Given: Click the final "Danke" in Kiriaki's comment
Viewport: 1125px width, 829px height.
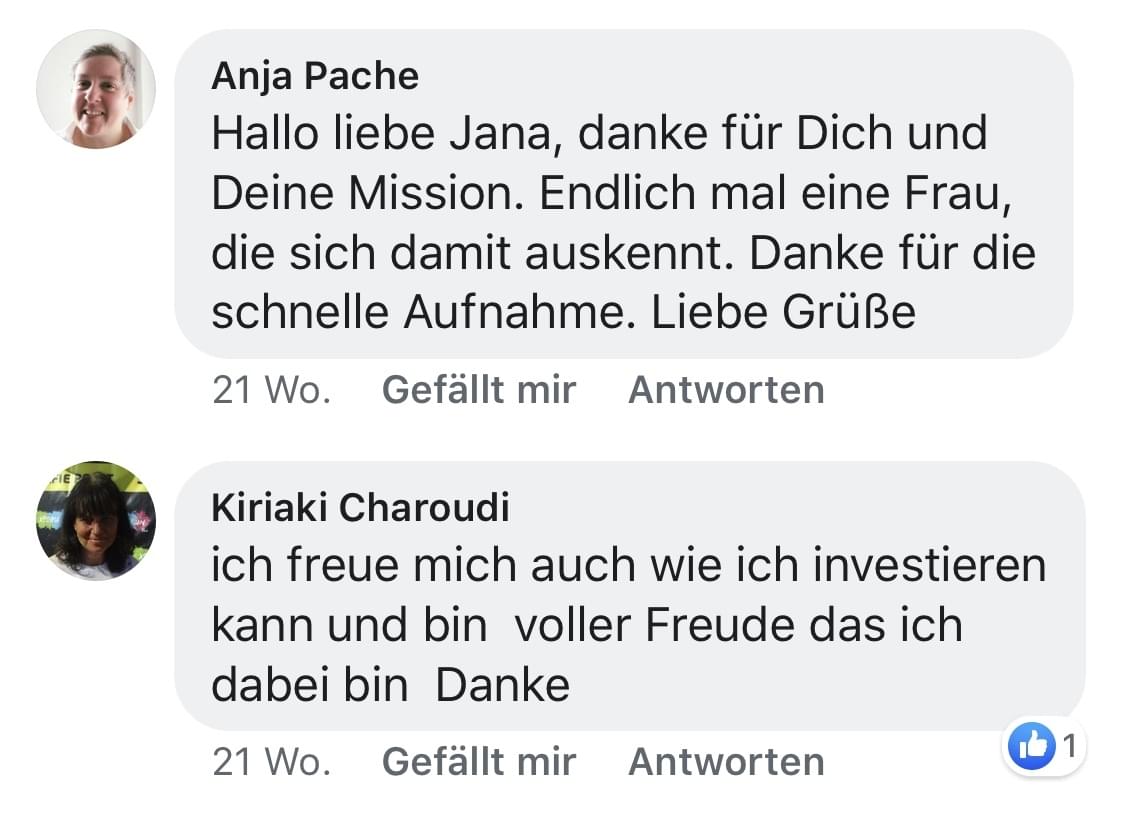Looking at the screenshot, I should [503, 685].
